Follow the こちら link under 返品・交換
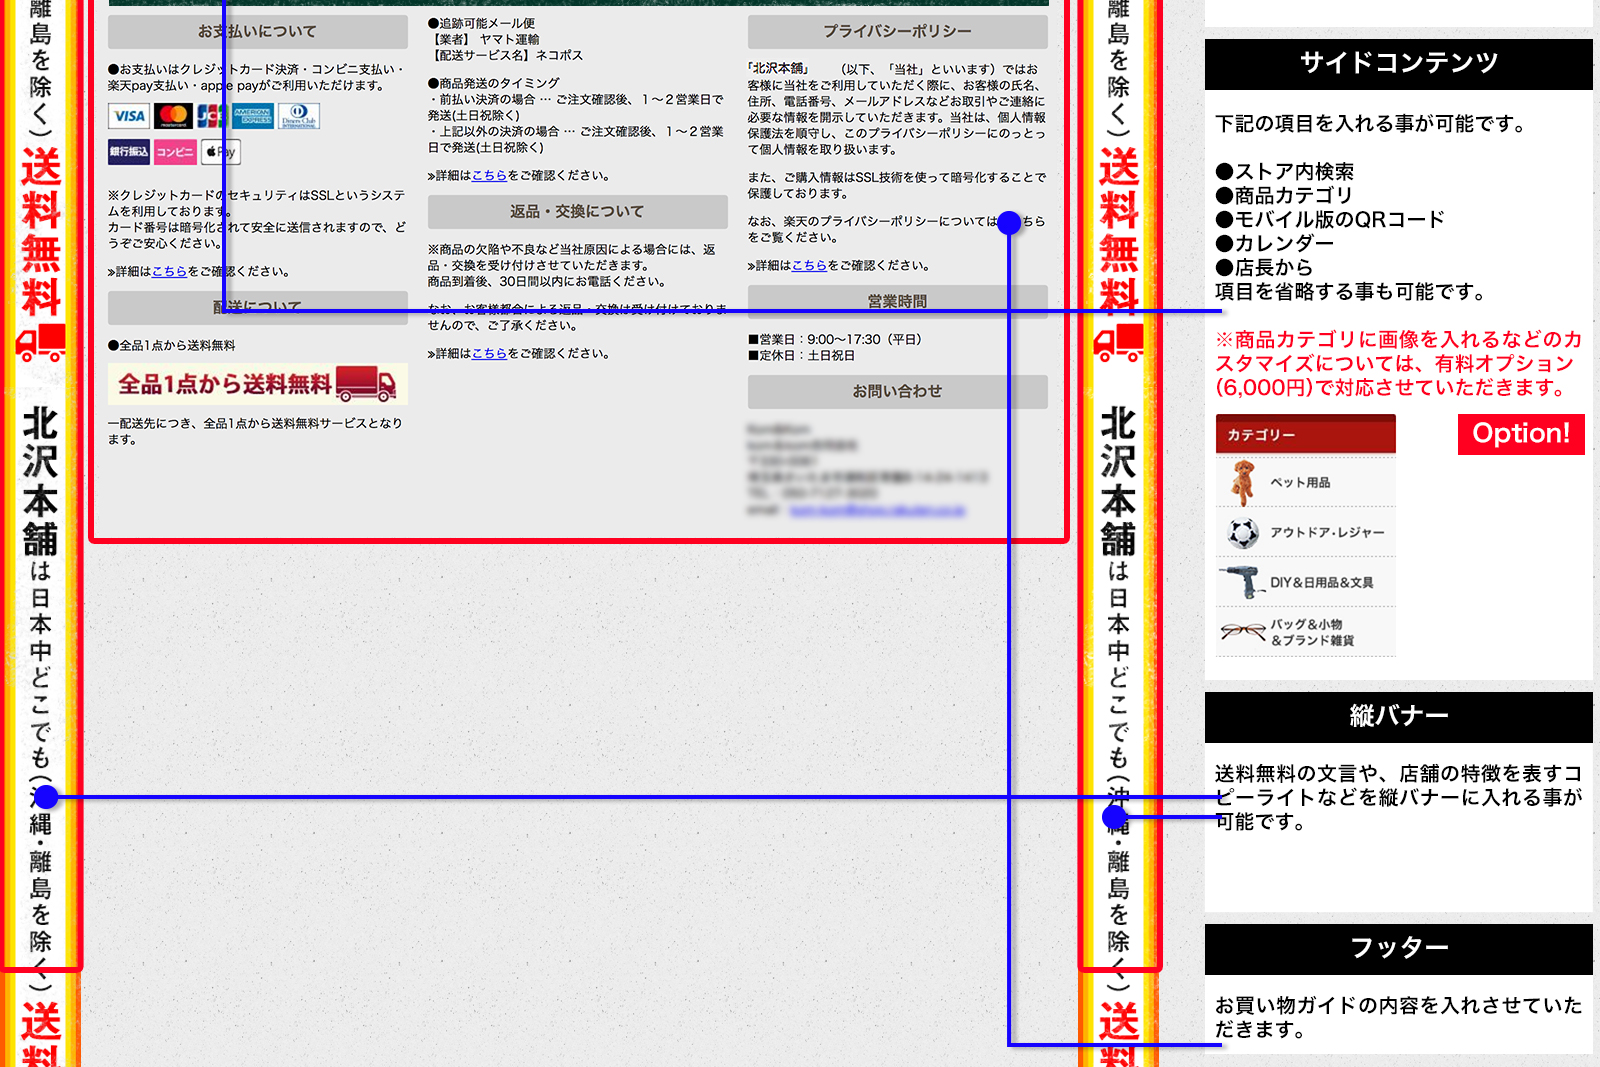The width and height of the screenshot is (1600, 1067). pos(489,353)
